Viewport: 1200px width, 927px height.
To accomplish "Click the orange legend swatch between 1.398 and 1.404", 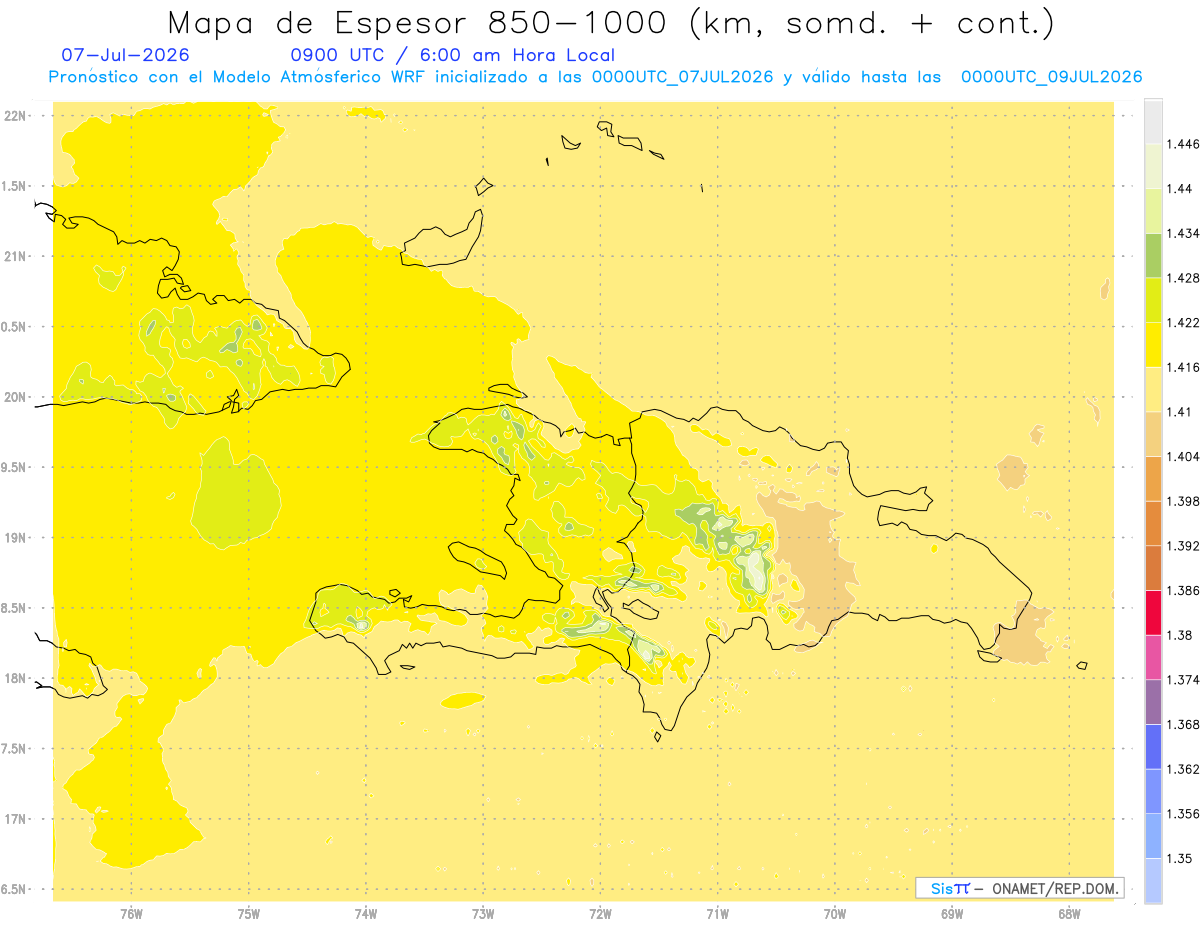I will click(x=1153, y=478).
